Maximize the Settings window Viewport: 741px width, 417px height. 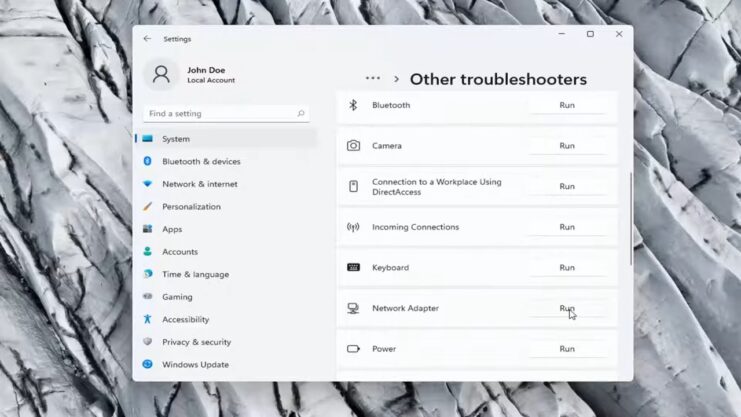coord(590,34)
